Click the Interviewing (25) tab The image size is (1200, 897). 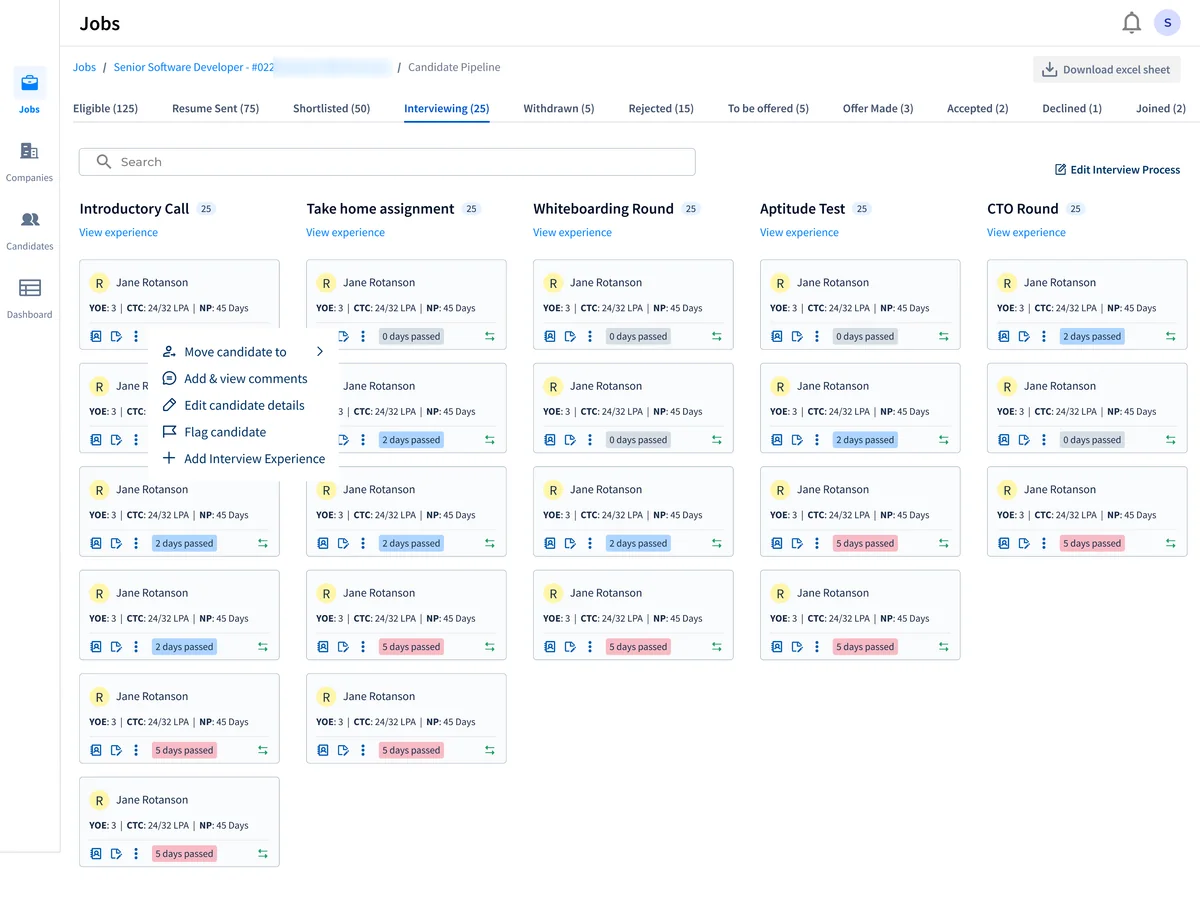(447, 108)
